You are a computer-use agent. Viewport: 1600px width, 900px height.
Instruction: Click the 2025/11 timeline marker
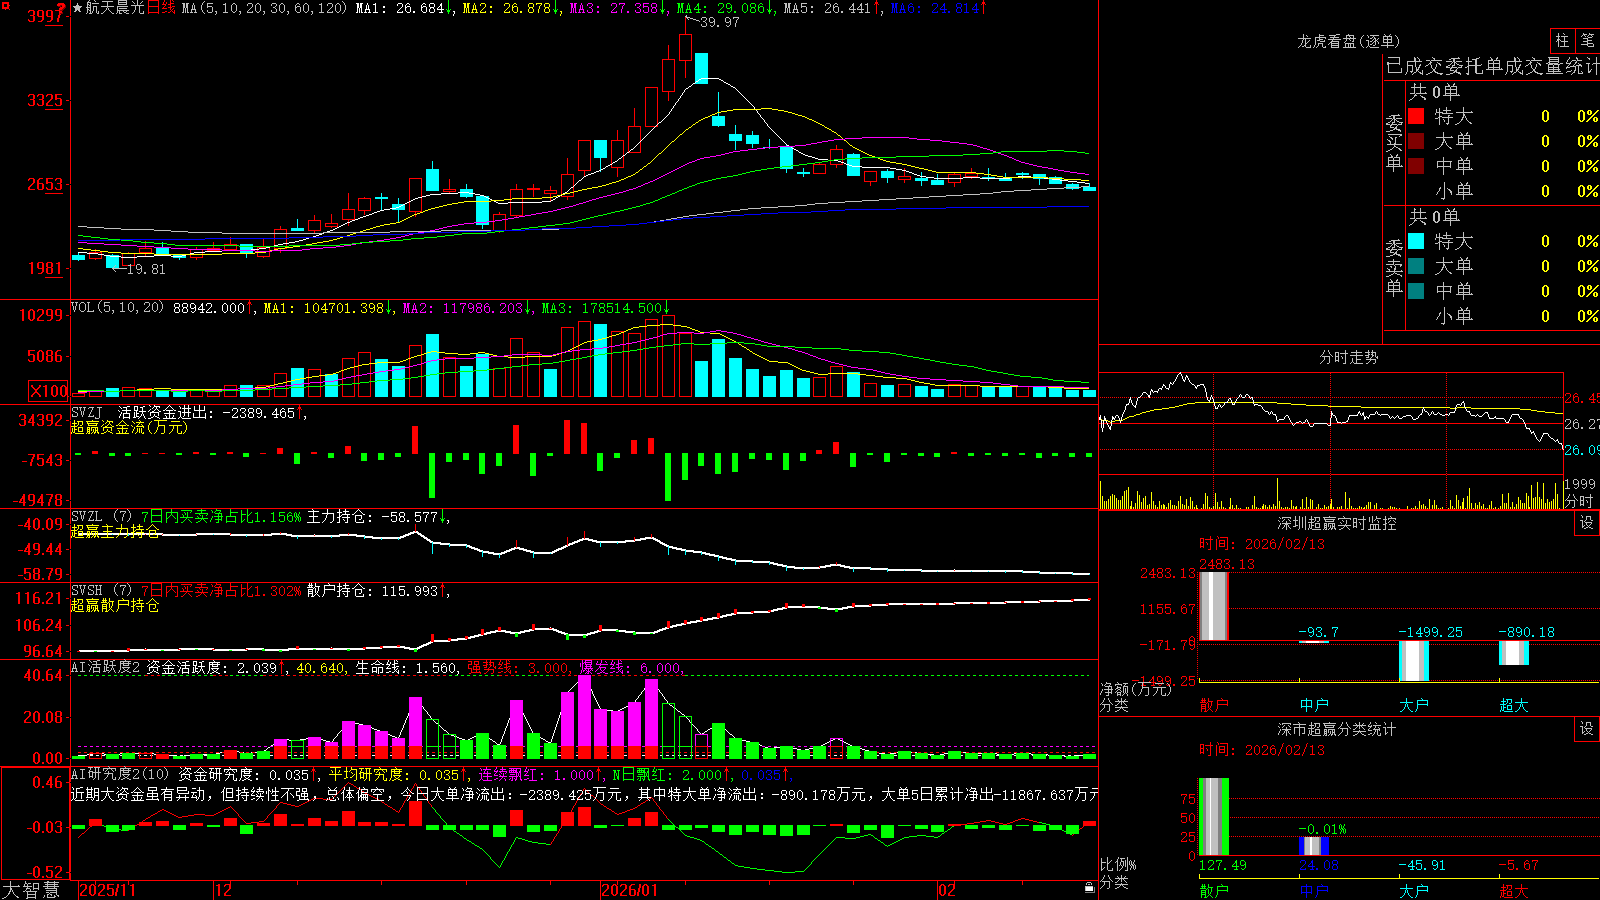tap(107, 890)
